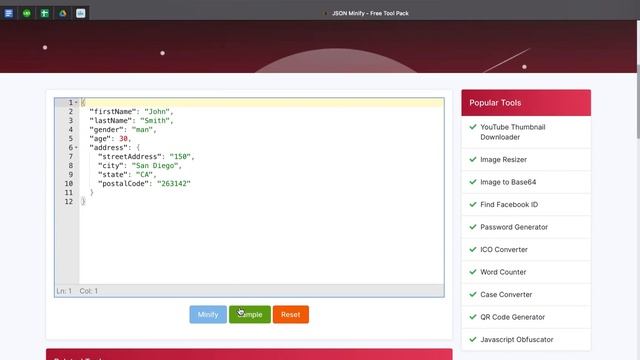Select the active white pinned tab icon
The height and width of the screenshot is (360, 640).
[x=80, y=13]
